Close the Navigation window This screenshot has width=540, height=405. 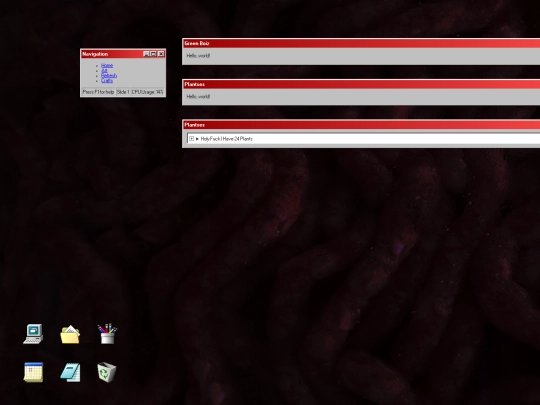161,54
